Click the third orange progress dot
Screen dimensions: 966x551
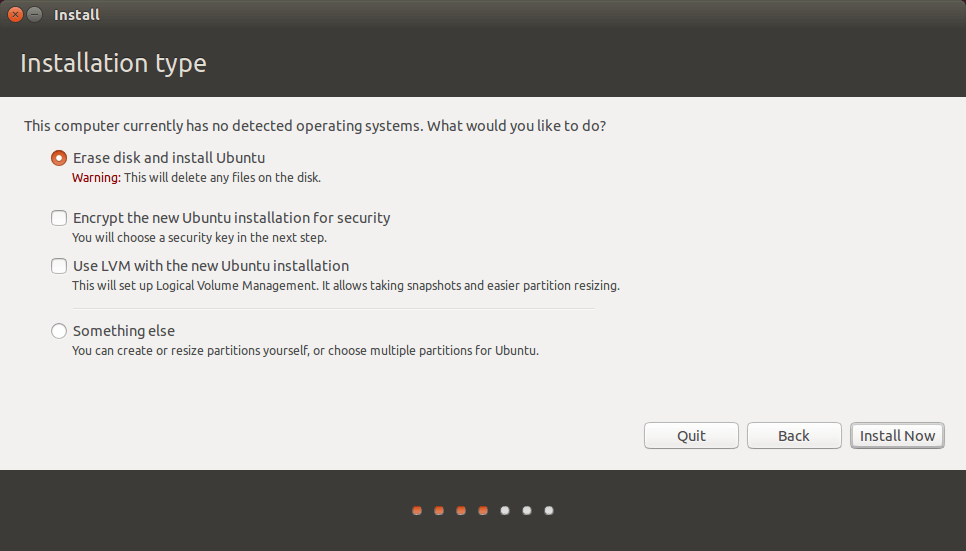461,510
